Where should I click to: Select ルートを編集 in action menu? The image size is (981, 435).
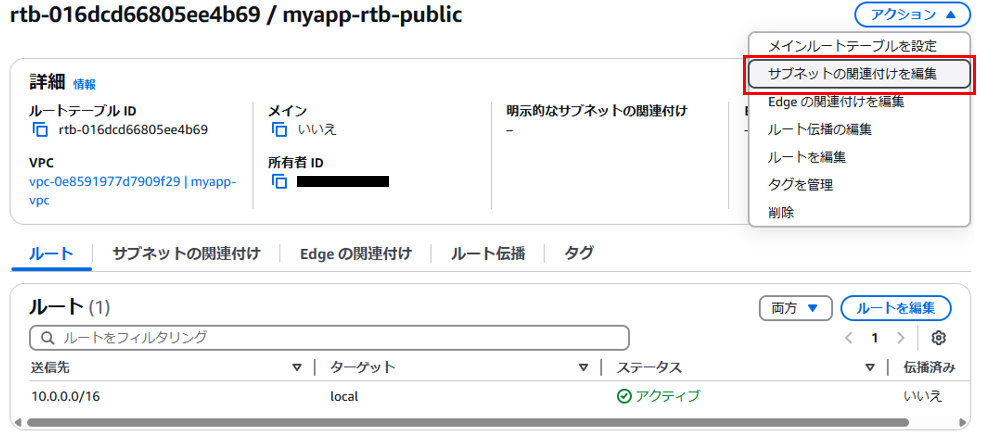pyautogui.click(x=861, y=157)
